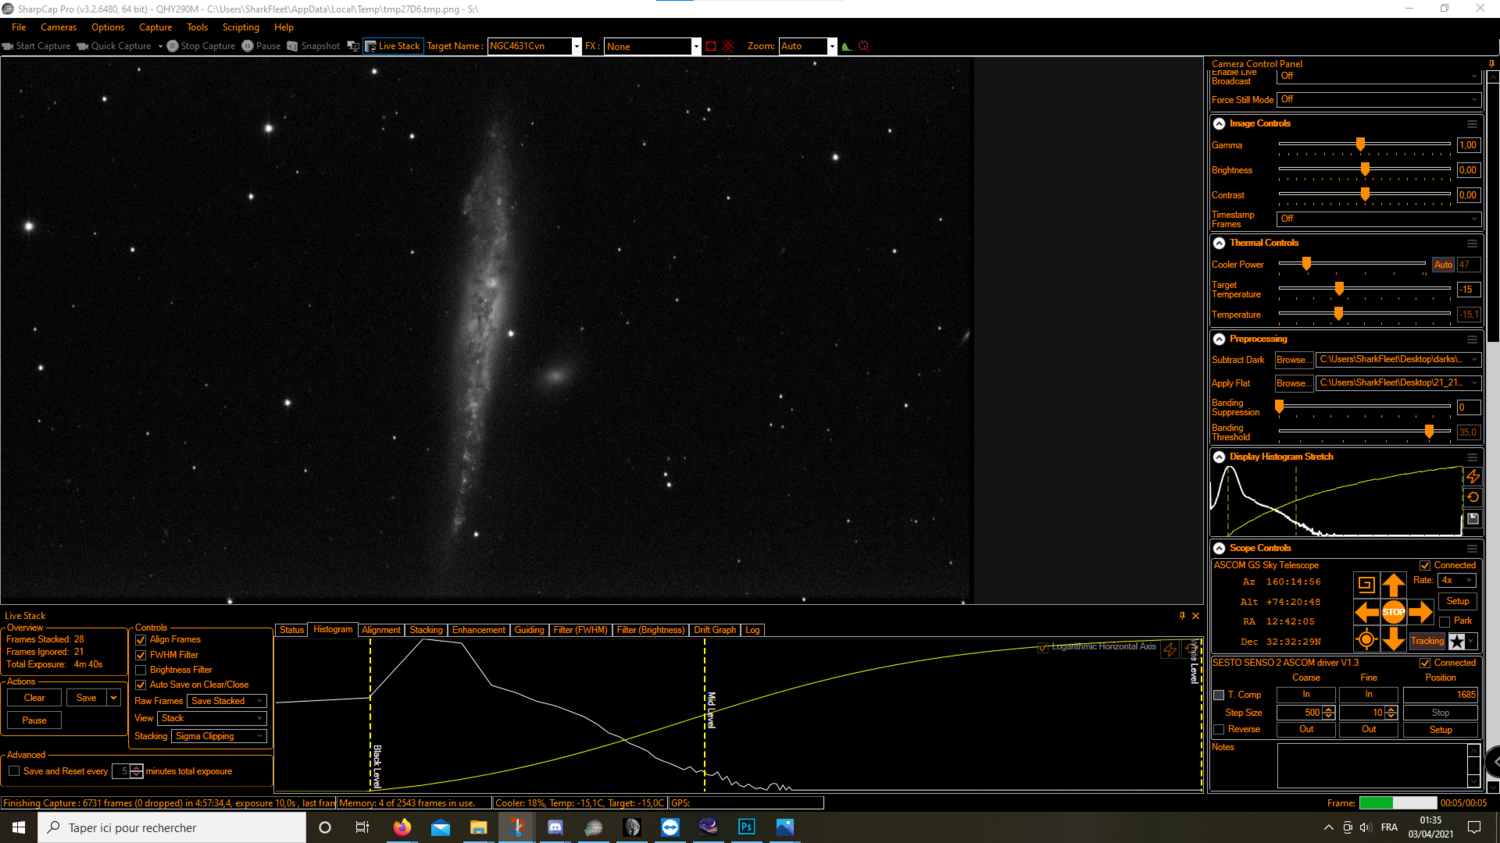
Task: Clear the live stack with the Clear button
Action: click(33, 697)
